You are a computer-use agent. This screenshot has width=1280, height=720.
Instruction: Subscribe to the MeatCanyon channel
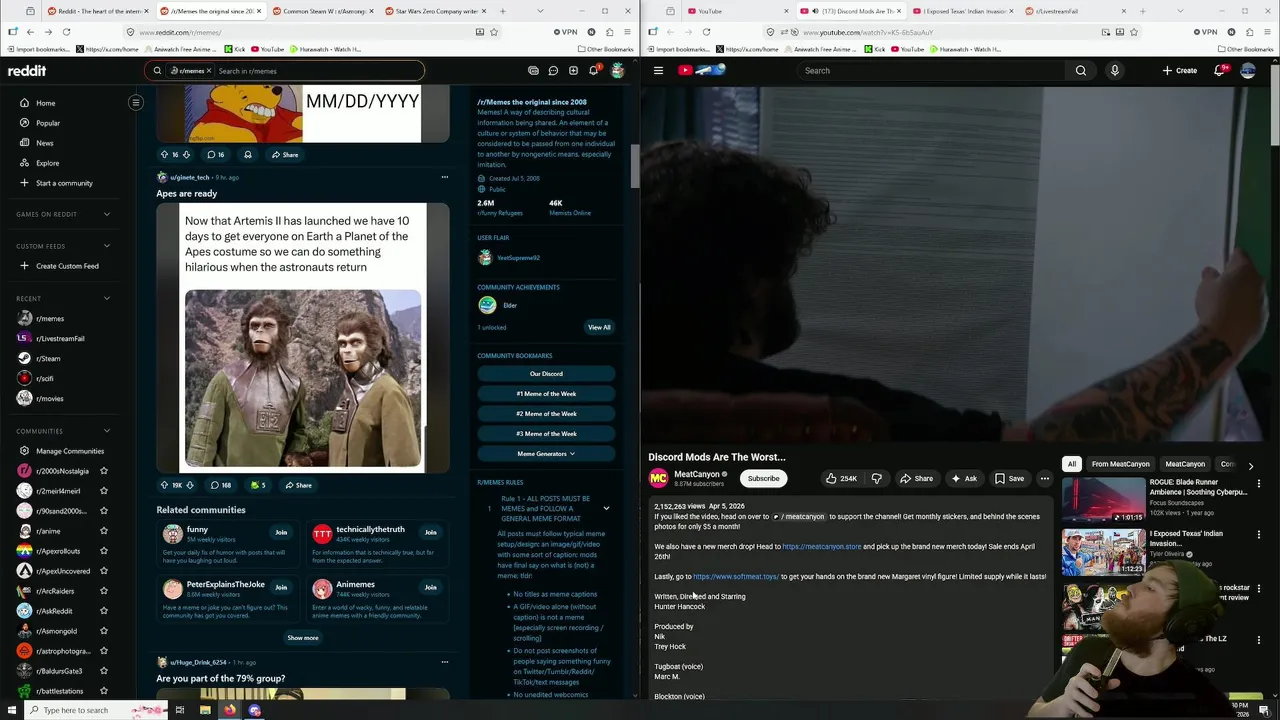pyautogui.click(x=763, y=478)
